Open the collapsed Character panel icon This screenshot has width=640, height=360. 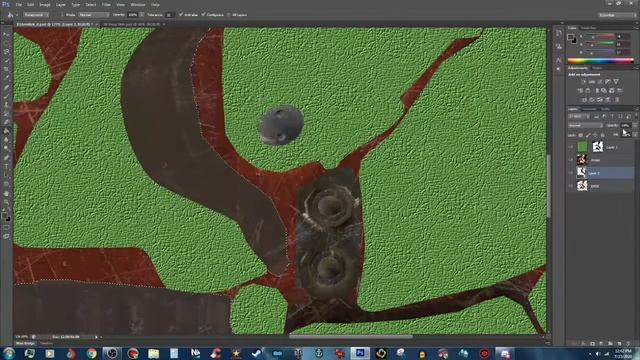558,60
